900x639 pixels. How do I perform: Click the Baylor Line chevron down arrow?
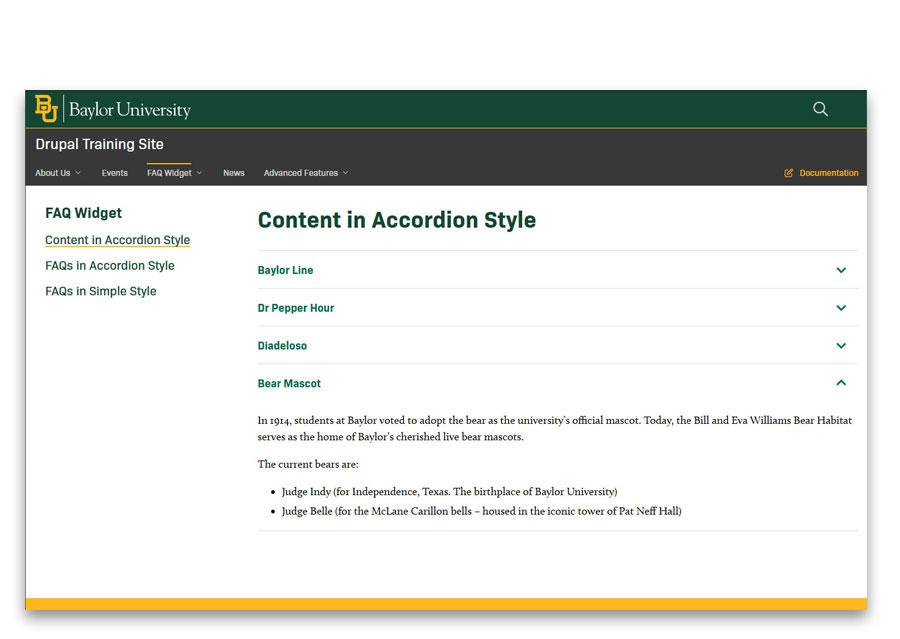(x=841, y=270)
